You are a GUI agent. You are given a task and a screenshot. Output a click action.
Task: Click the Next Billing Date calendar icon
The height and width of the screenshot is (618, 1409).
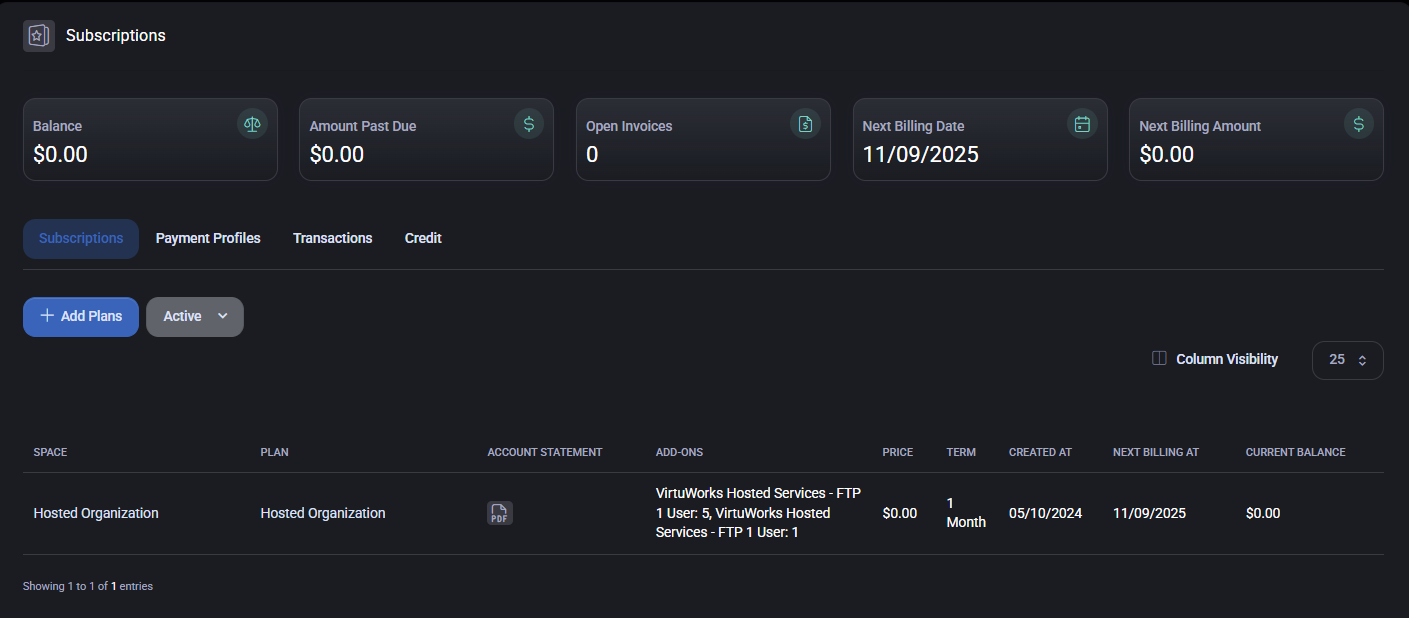[1082, 124]
